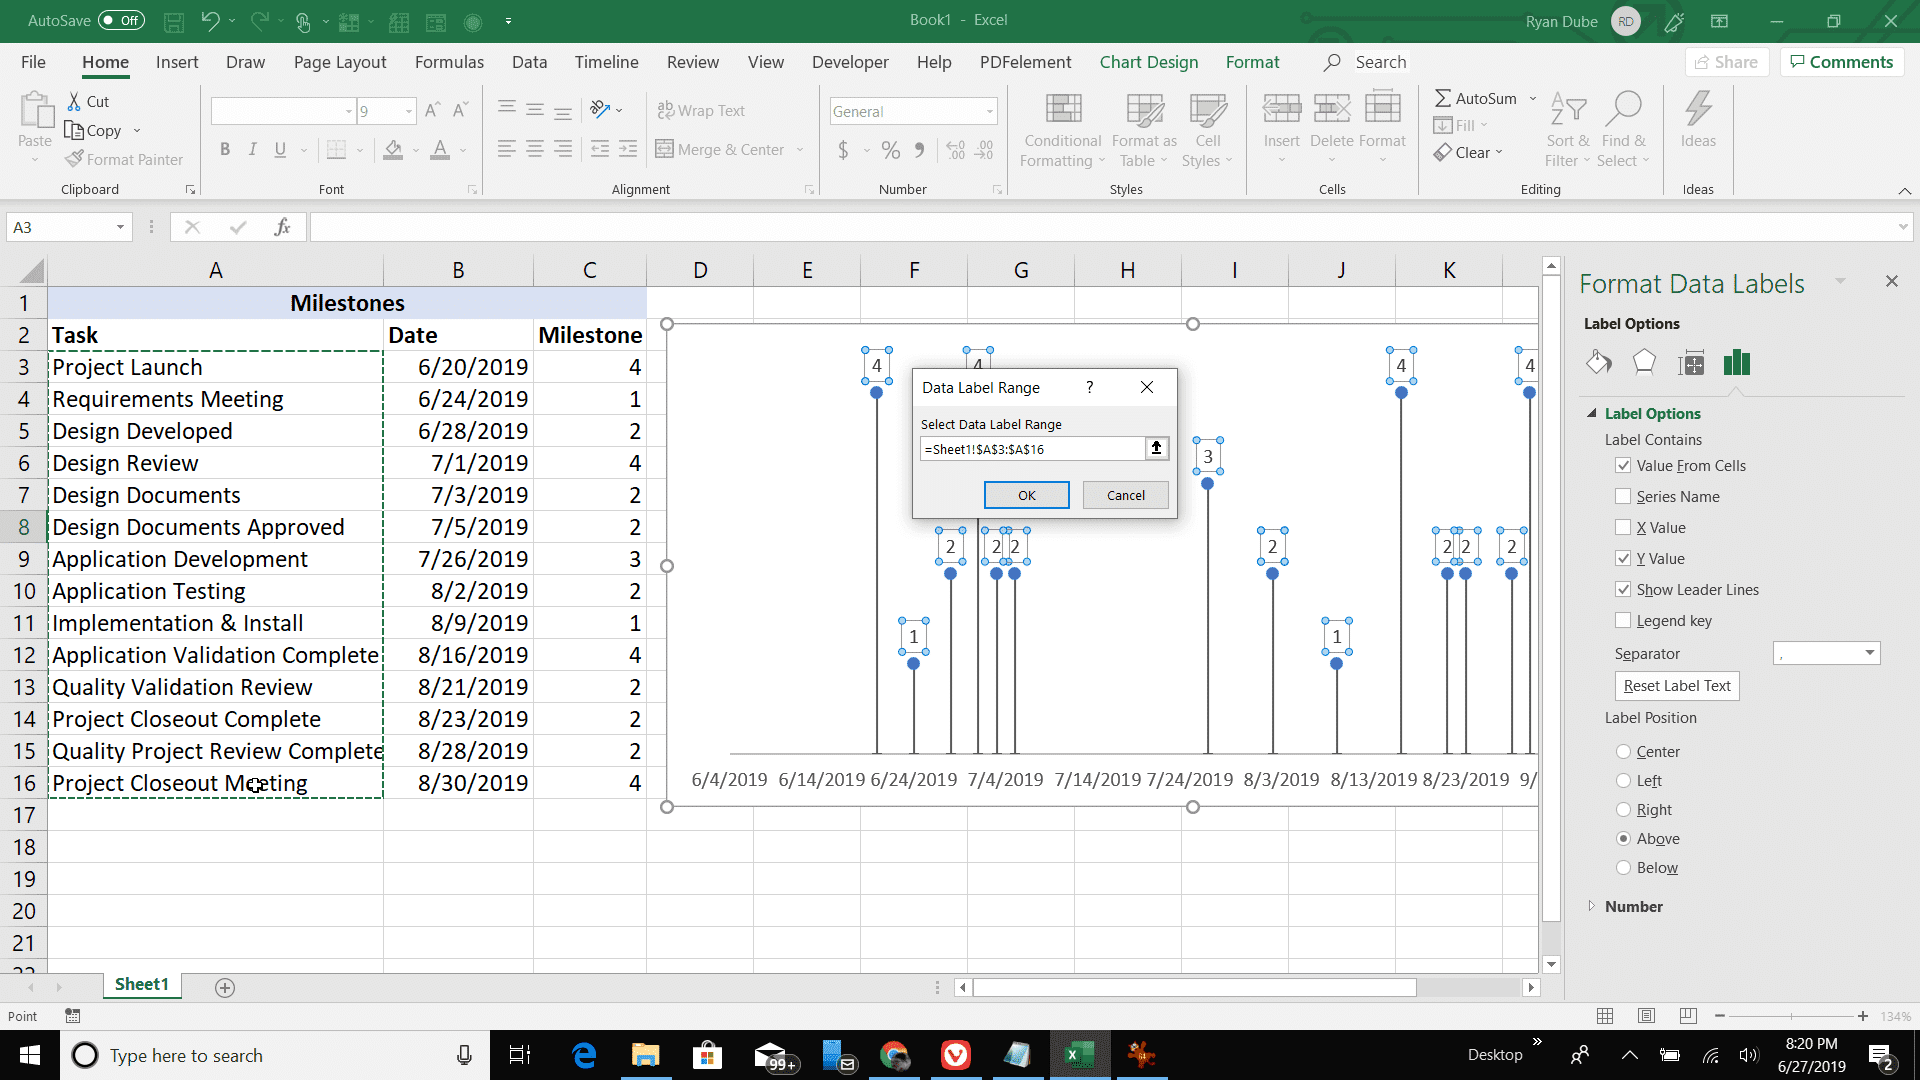Click the AutoSum sigma icon
This screenshot has width=1920, height=1080.
[1443, 98]
